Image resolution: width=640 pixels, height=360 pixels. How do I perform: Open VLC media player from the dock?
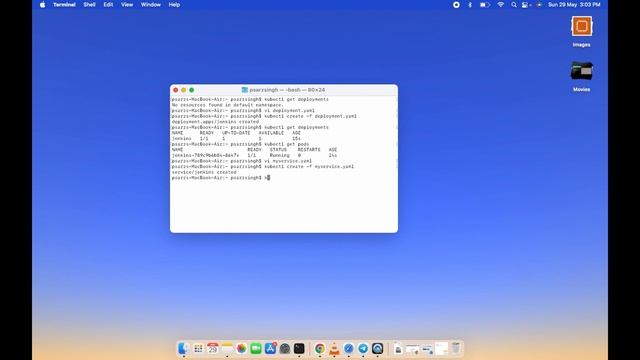click(x=334, y=349)
